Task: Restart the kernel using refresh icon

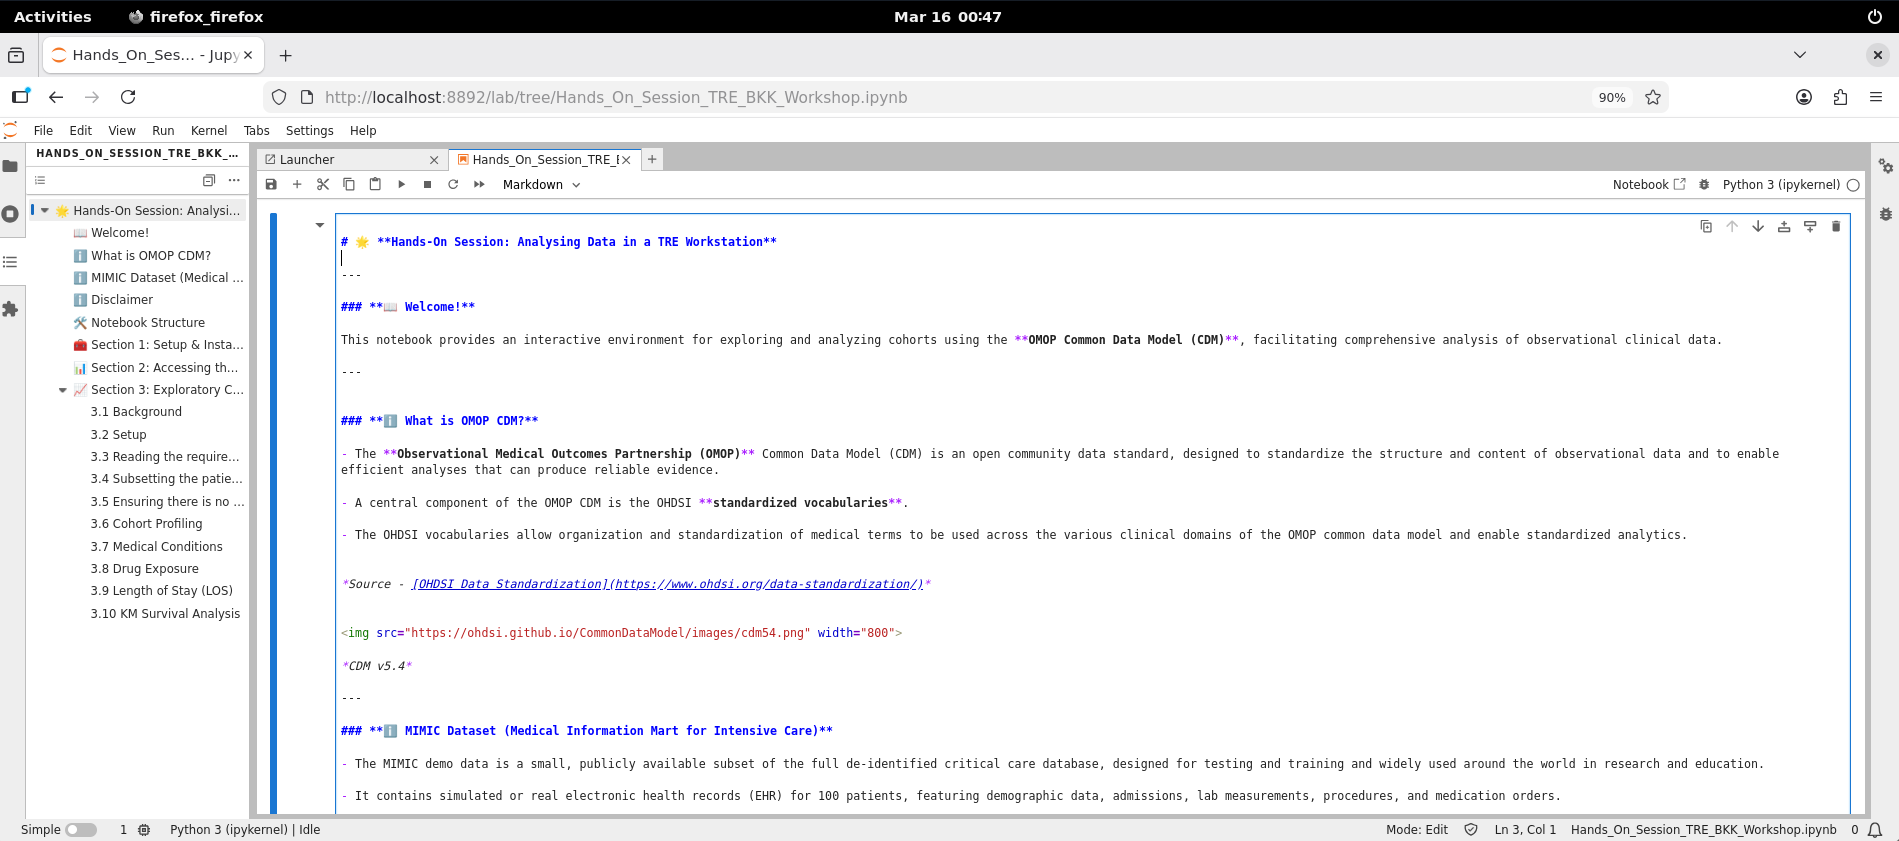Action: 453,184
